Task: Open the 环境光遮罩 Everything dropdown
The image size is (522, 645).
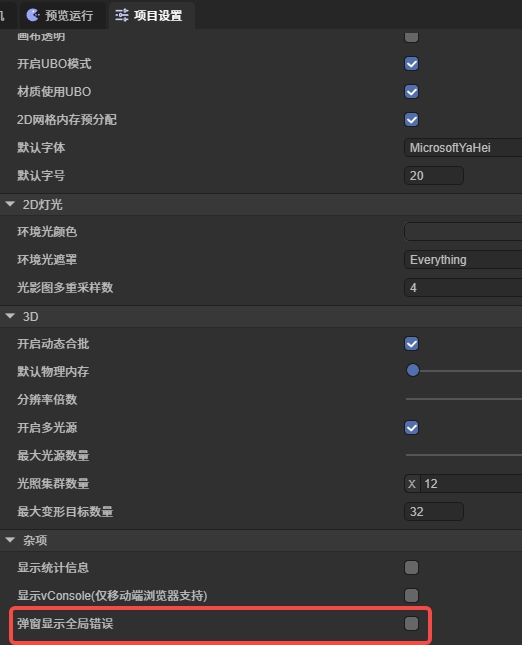Action: [463, 260]
